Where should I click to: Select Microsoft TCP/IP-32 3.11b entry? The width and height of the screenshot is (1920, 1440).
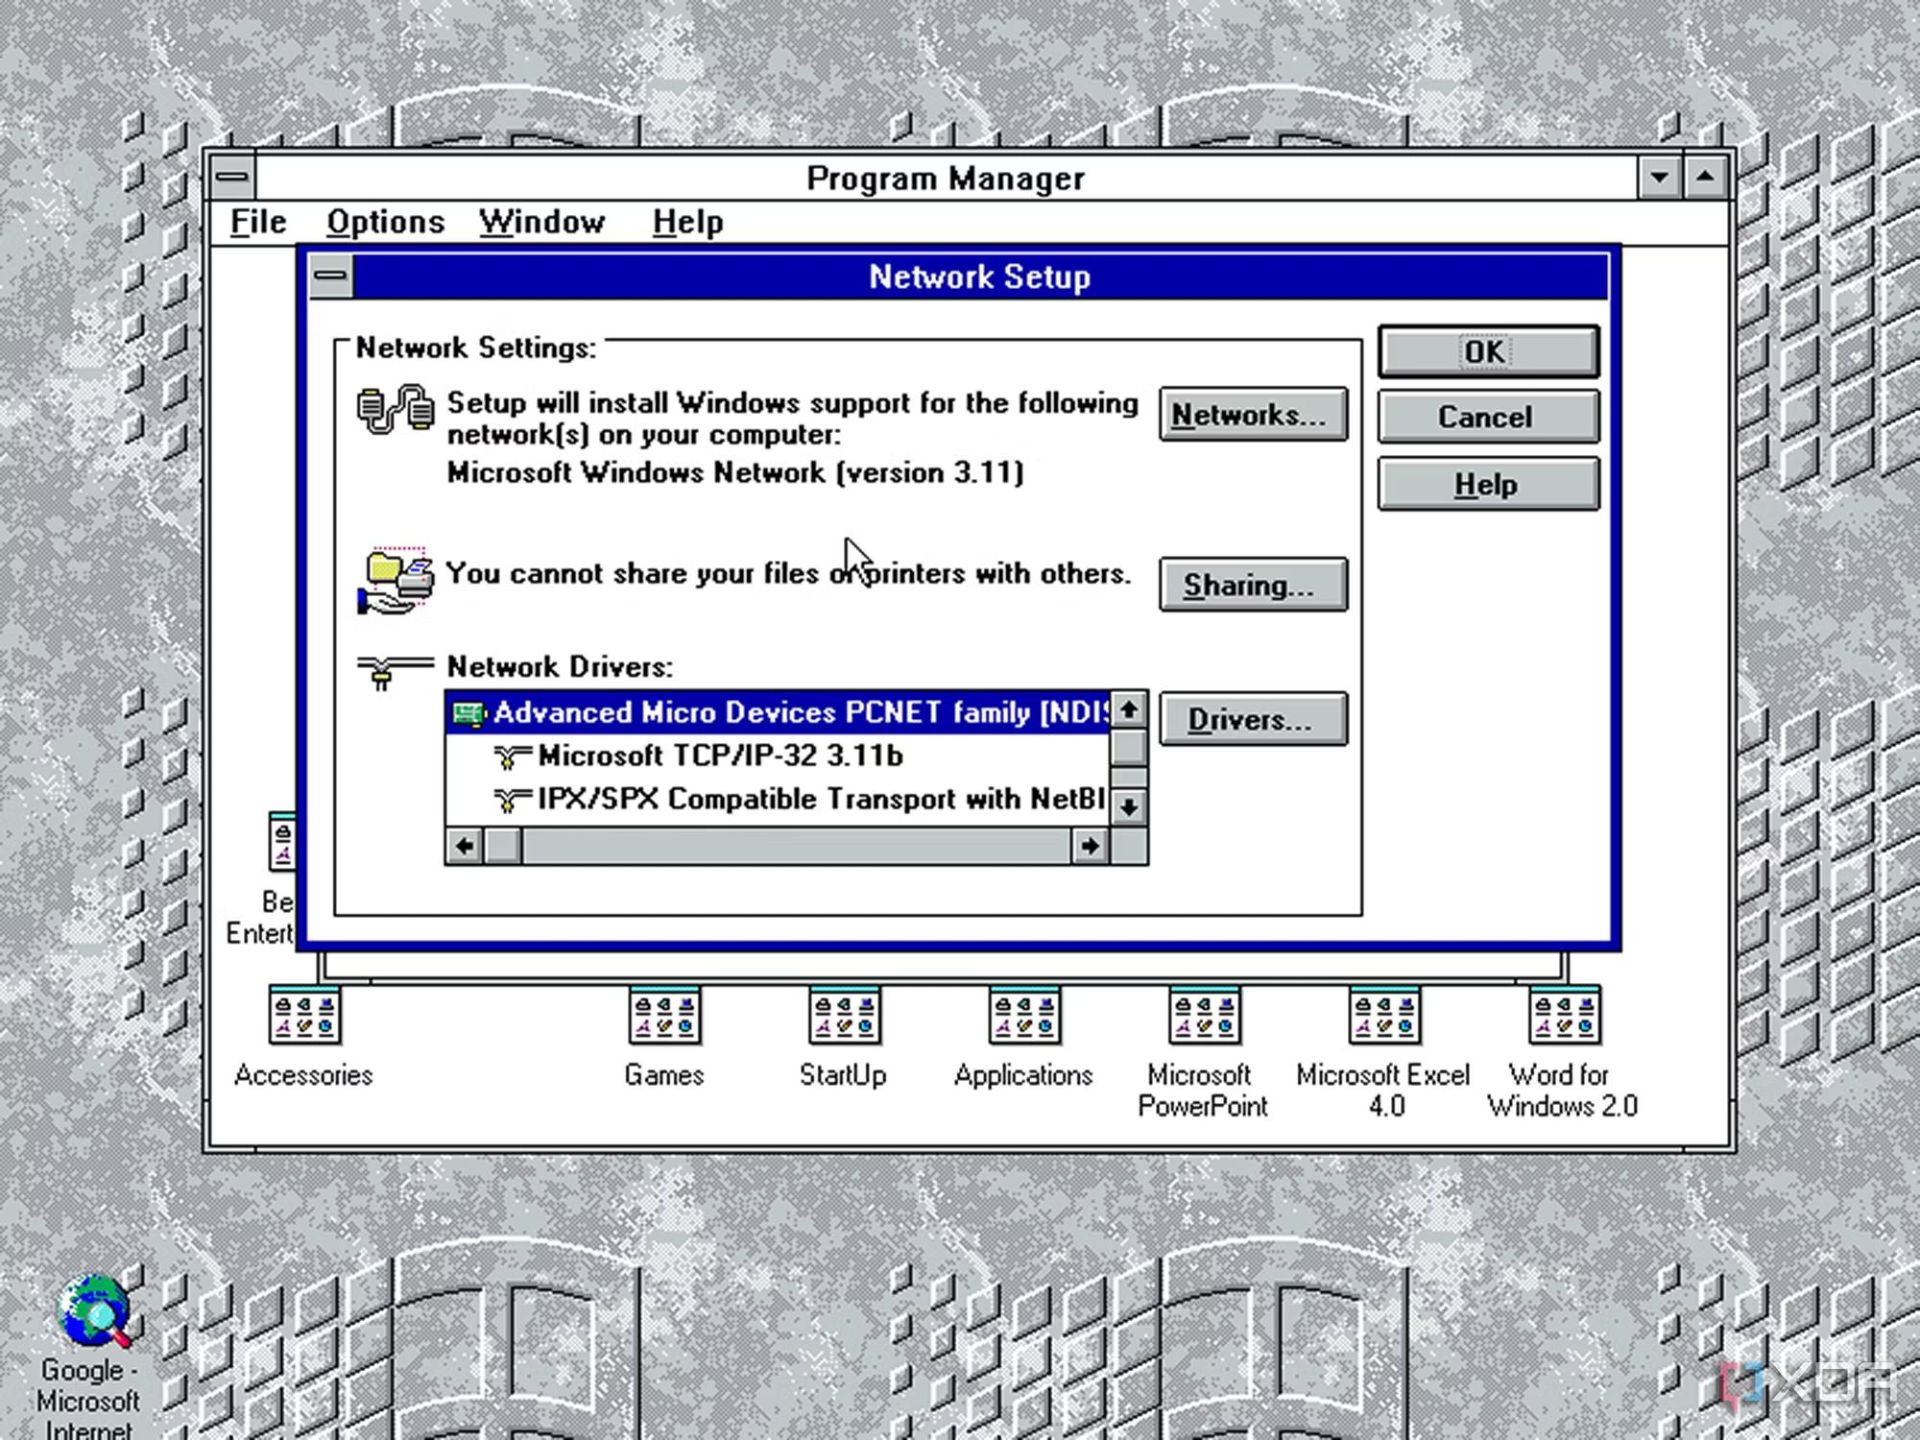point(778,756)
